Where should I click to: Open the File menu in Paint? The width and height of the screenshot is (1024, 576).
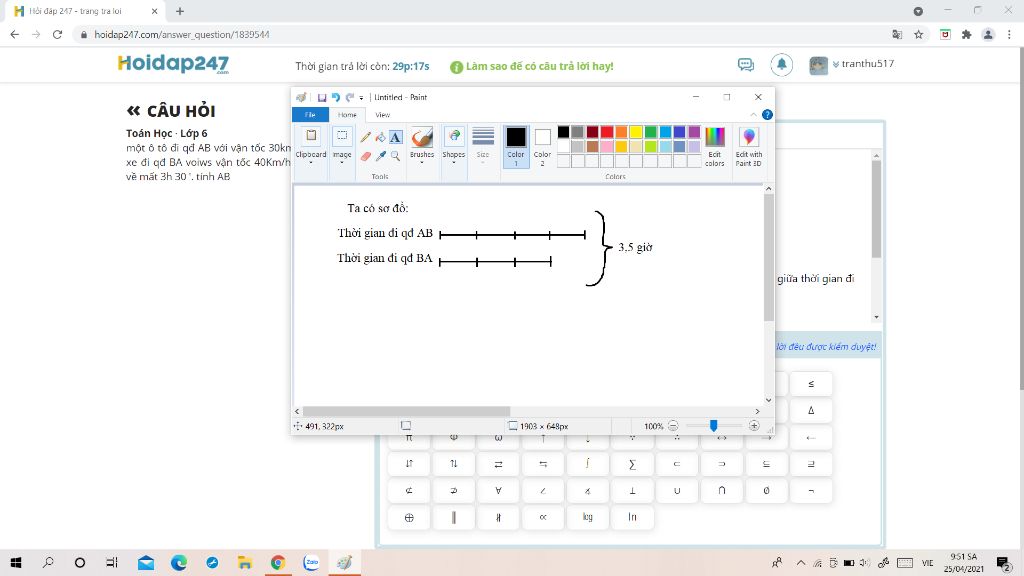tap(310, 114)
